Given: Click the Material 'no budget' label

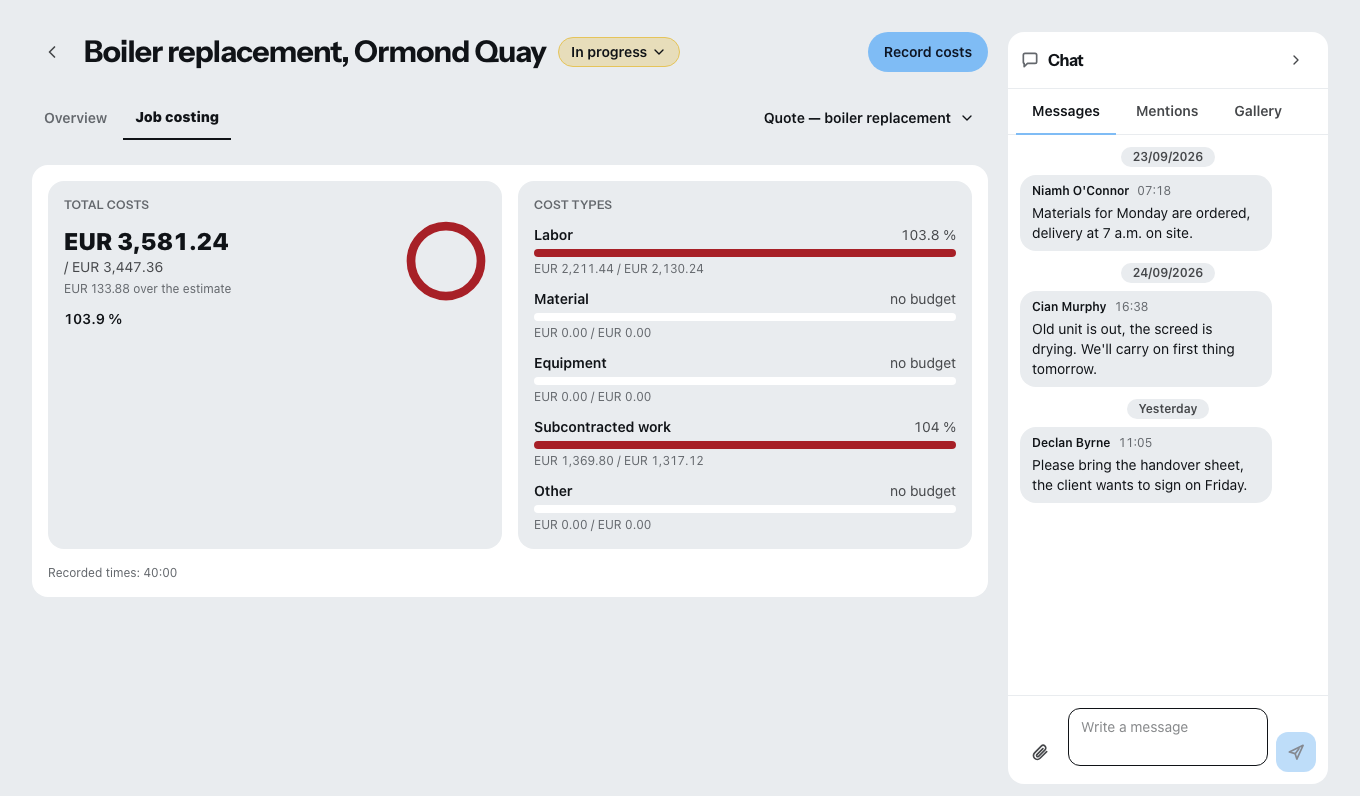Looking at the screenshot, I should coord(923,299).
